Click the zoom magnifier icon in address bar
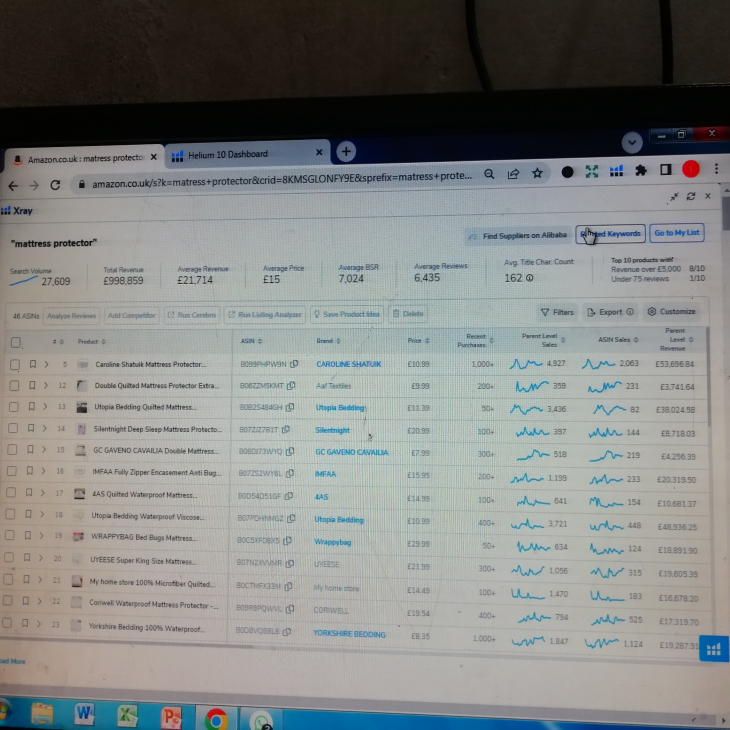This screenshot has width=730, height=730. pyautogui.click(x=489, y=174)
